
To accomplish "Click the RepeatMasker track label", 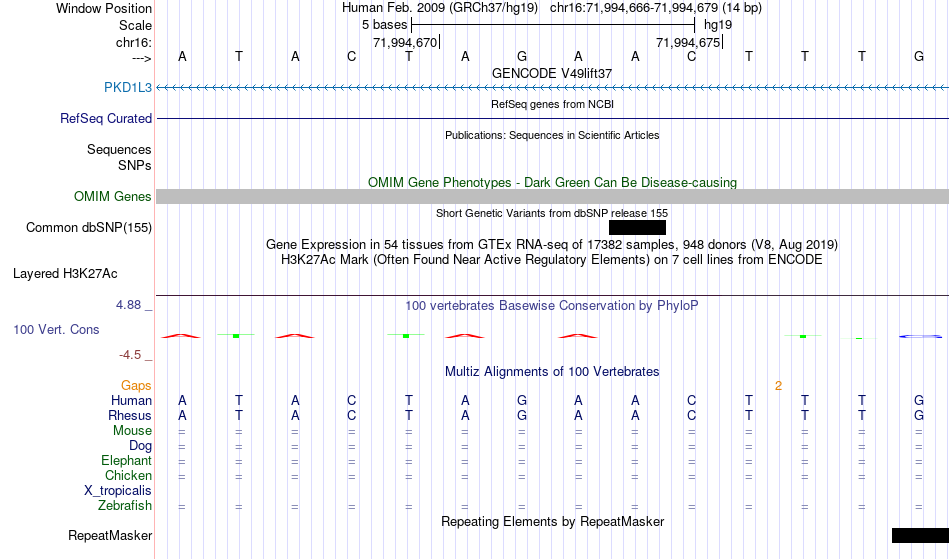I will point(110,535).
